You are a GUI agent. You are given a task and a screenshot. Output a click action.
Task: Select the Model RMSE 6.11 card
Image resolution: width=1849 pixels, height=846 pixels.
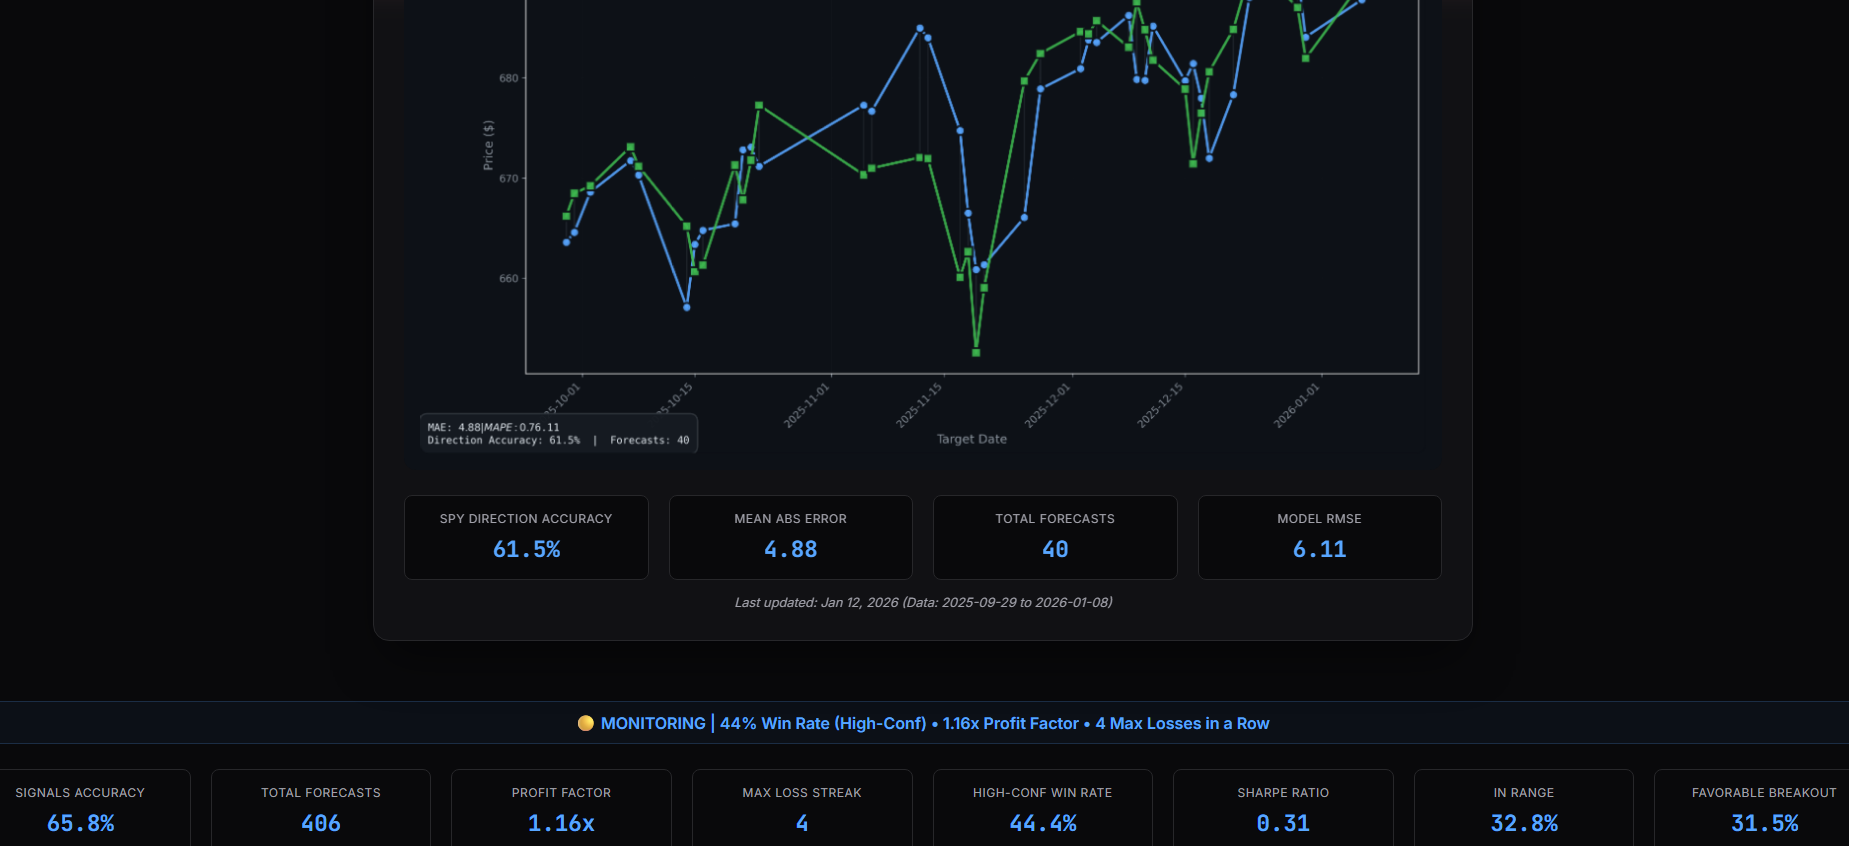click(1319, 537)
